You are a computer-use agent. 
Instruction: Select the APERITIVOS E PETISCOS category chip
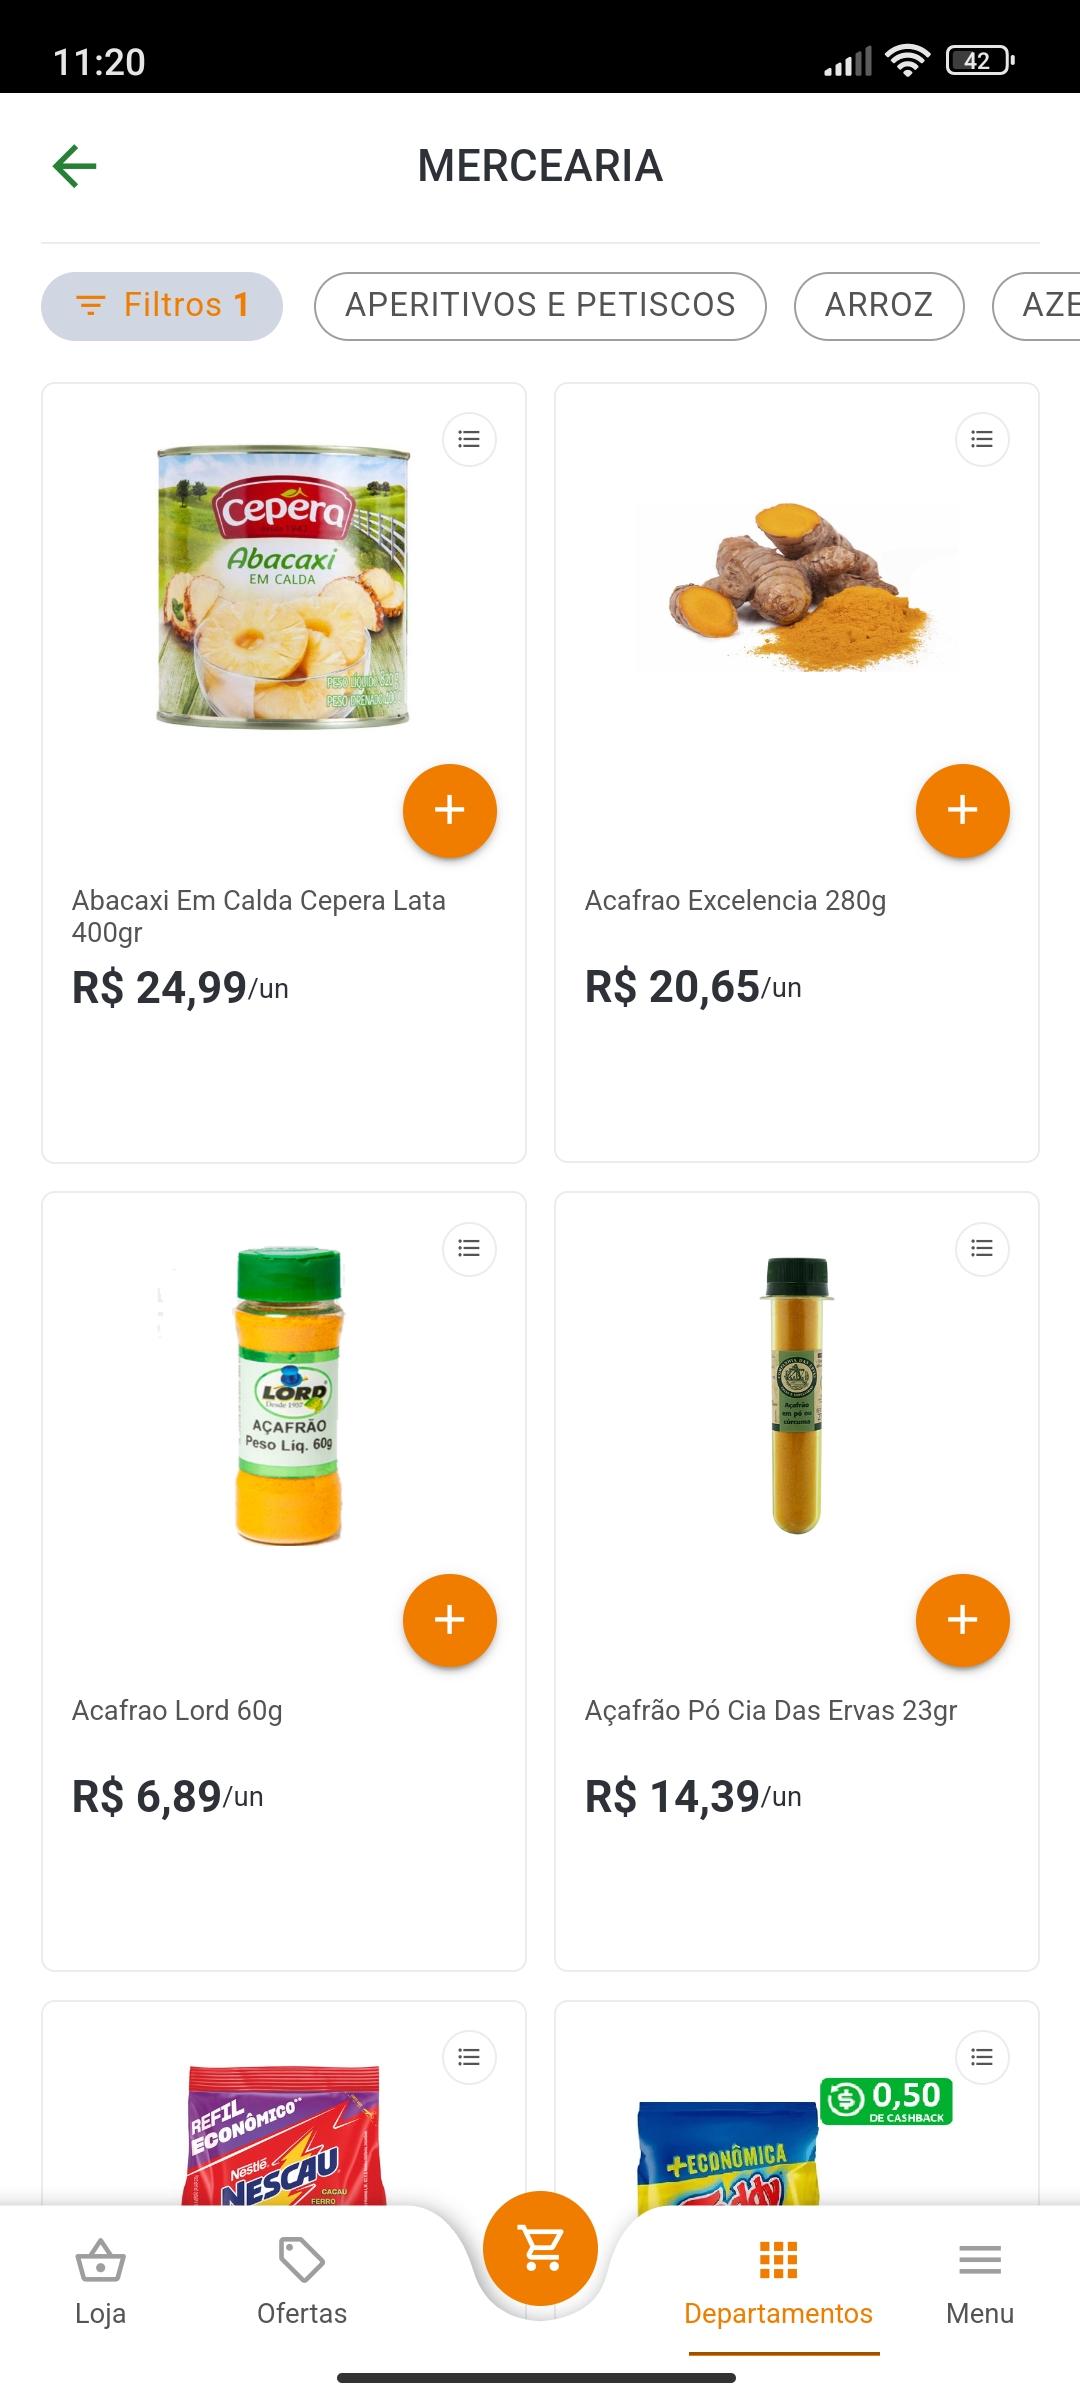point(540,306)
